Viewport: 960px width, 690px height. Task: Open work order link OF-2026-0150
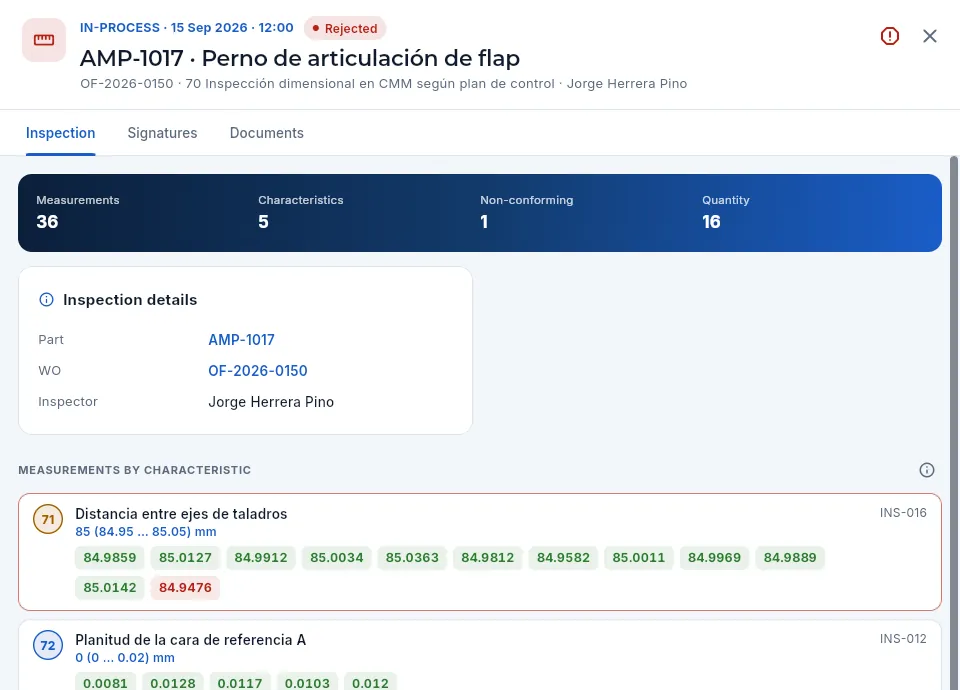pyautogui.click(x=258, y=371)
